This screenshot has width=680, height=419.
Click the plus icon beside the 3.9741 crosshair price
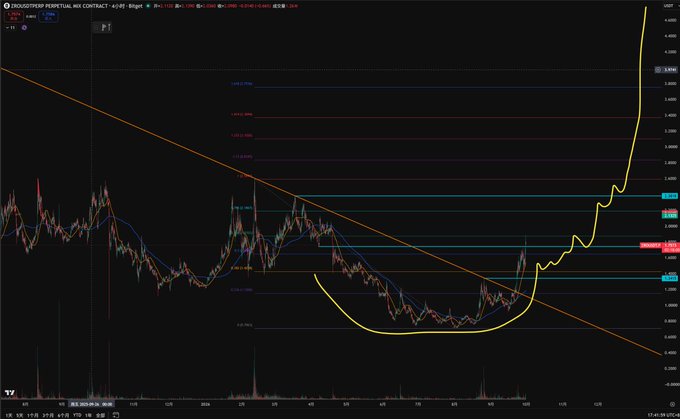(x=658, y=69)
